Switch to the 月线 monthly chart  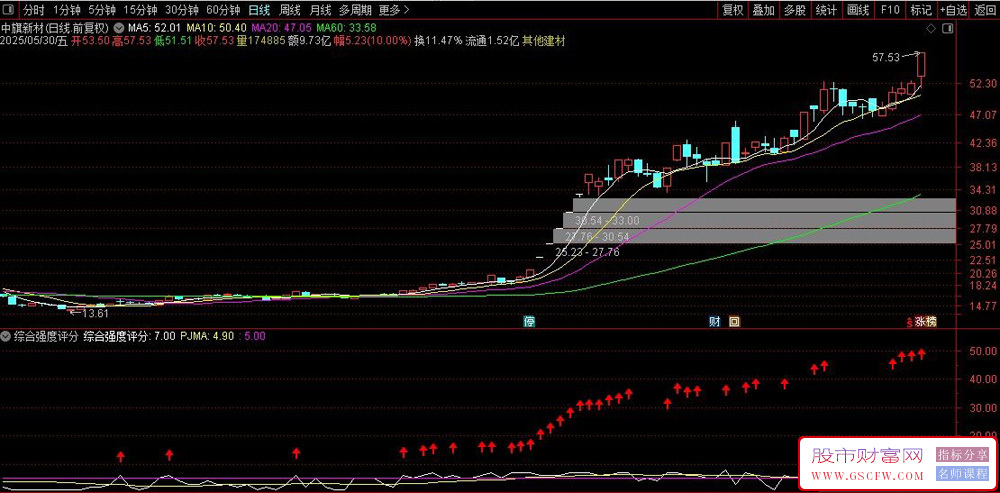click(x=320, y=10)
